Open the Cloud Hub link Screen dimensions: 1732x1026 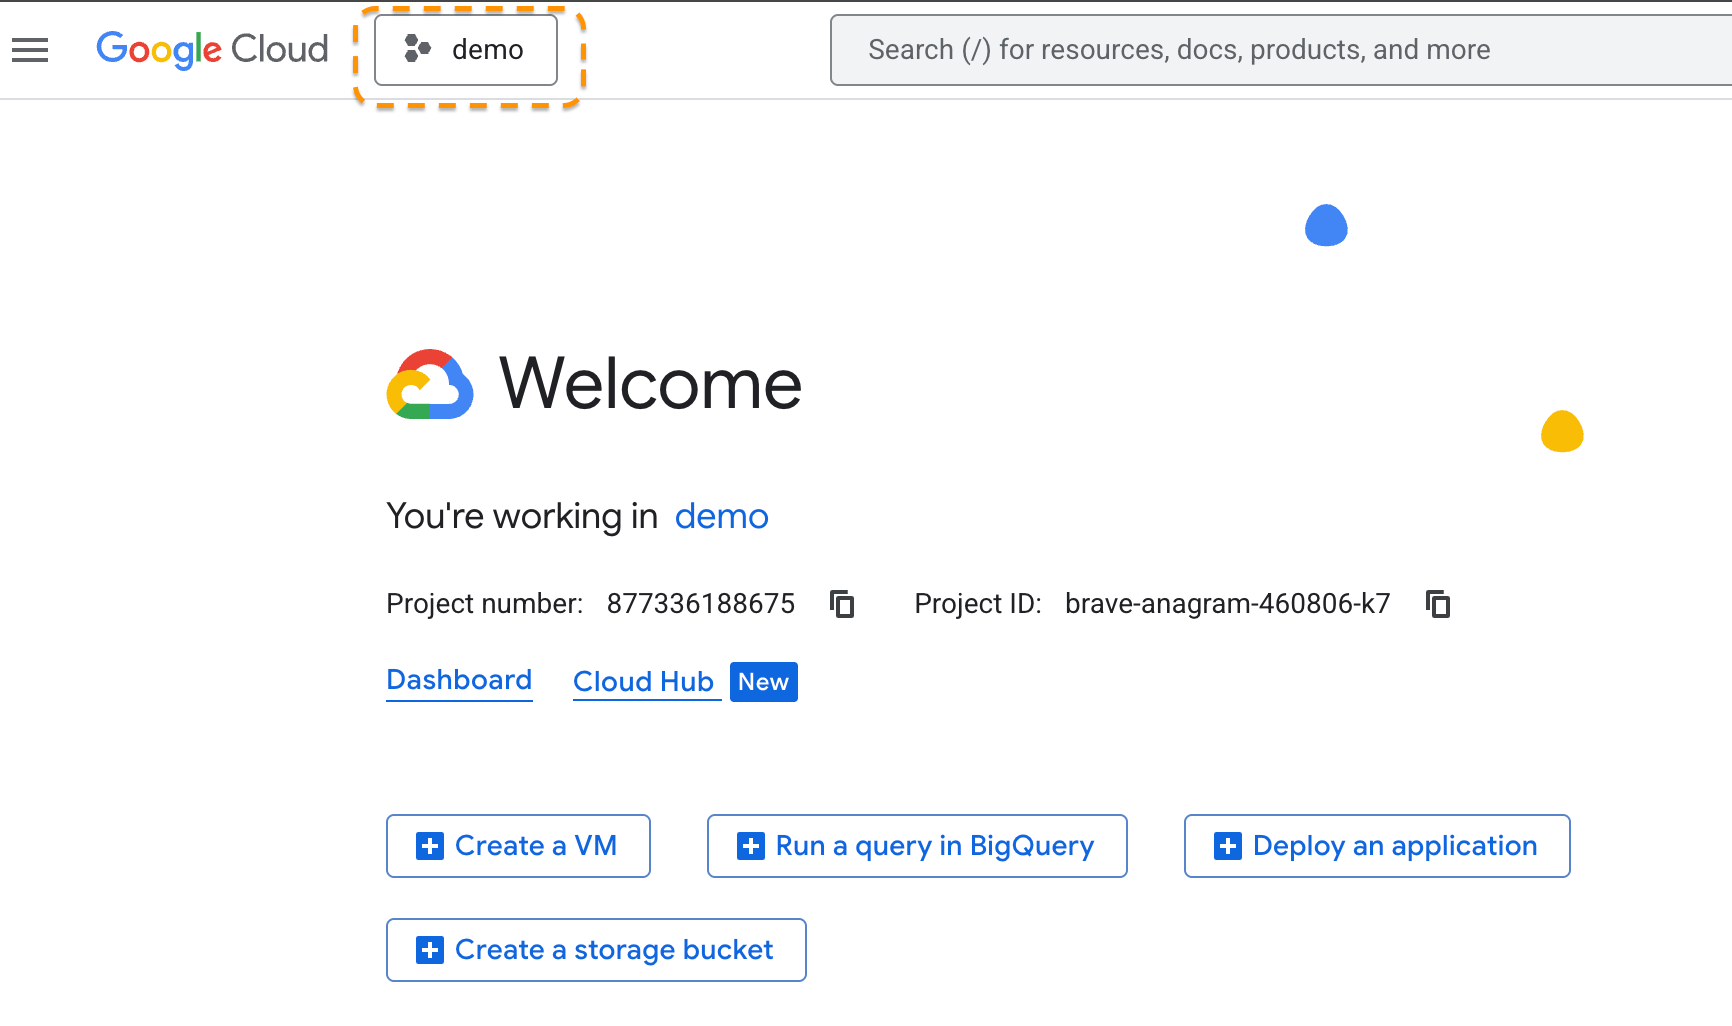643,682
